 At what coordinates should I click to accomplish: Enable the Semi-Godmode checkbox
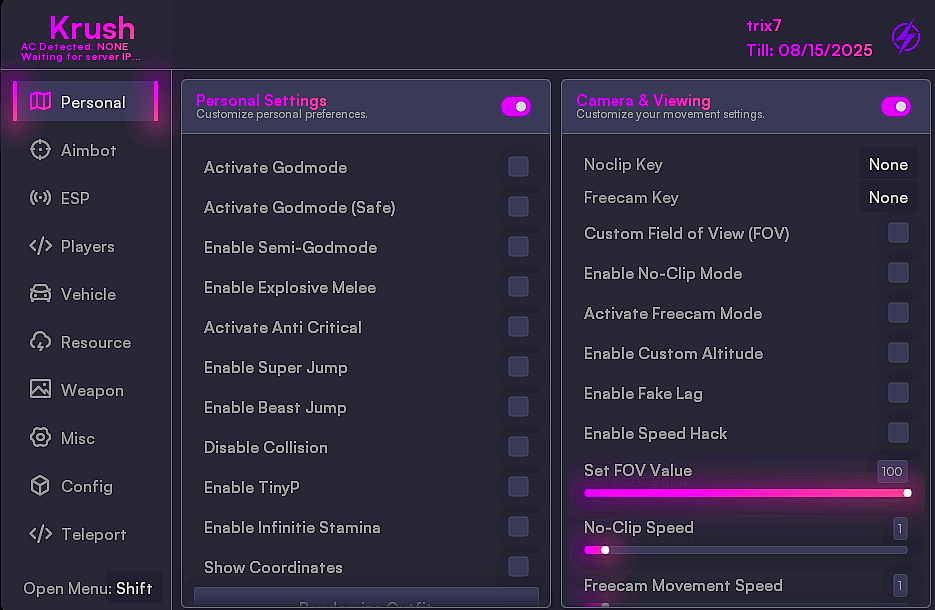coord(518,247)
